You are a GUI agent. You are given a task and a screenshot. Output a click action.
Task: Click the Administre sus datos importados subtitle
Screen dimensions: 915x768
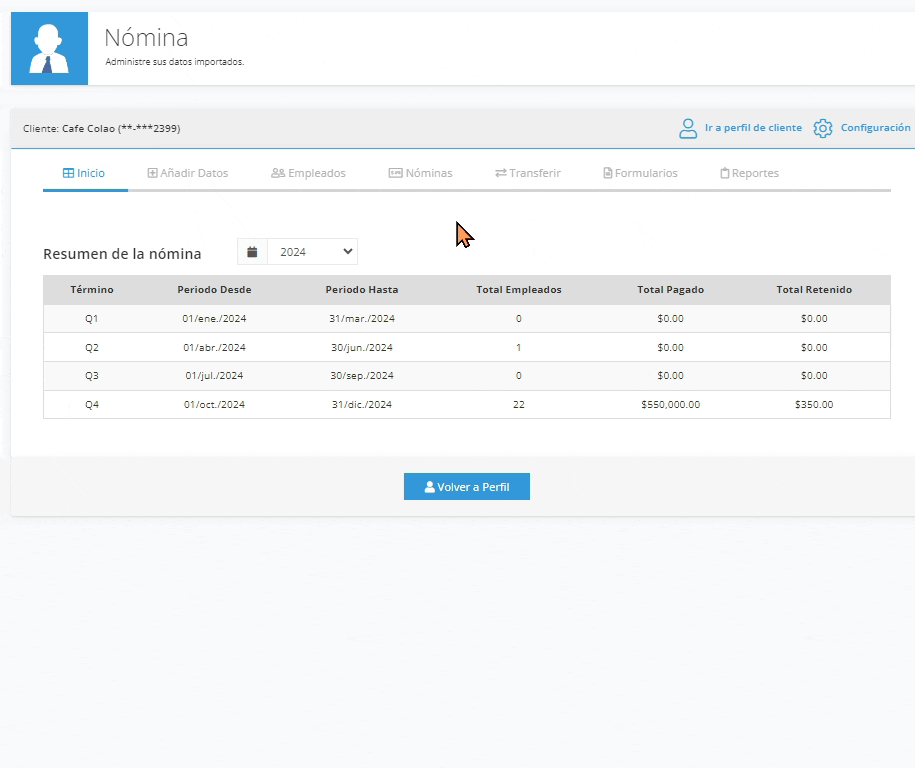(x=174, y=62)
